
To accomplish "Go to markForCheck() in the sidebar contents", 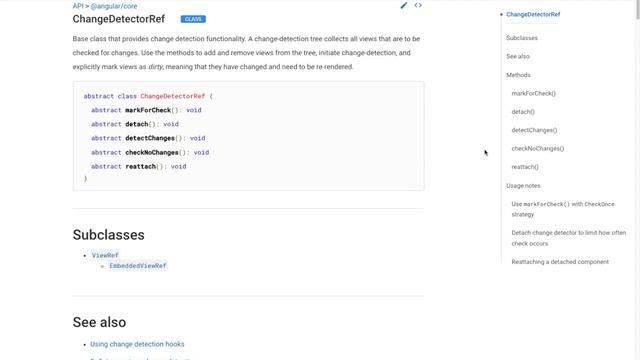I will (x=533, y=93).
